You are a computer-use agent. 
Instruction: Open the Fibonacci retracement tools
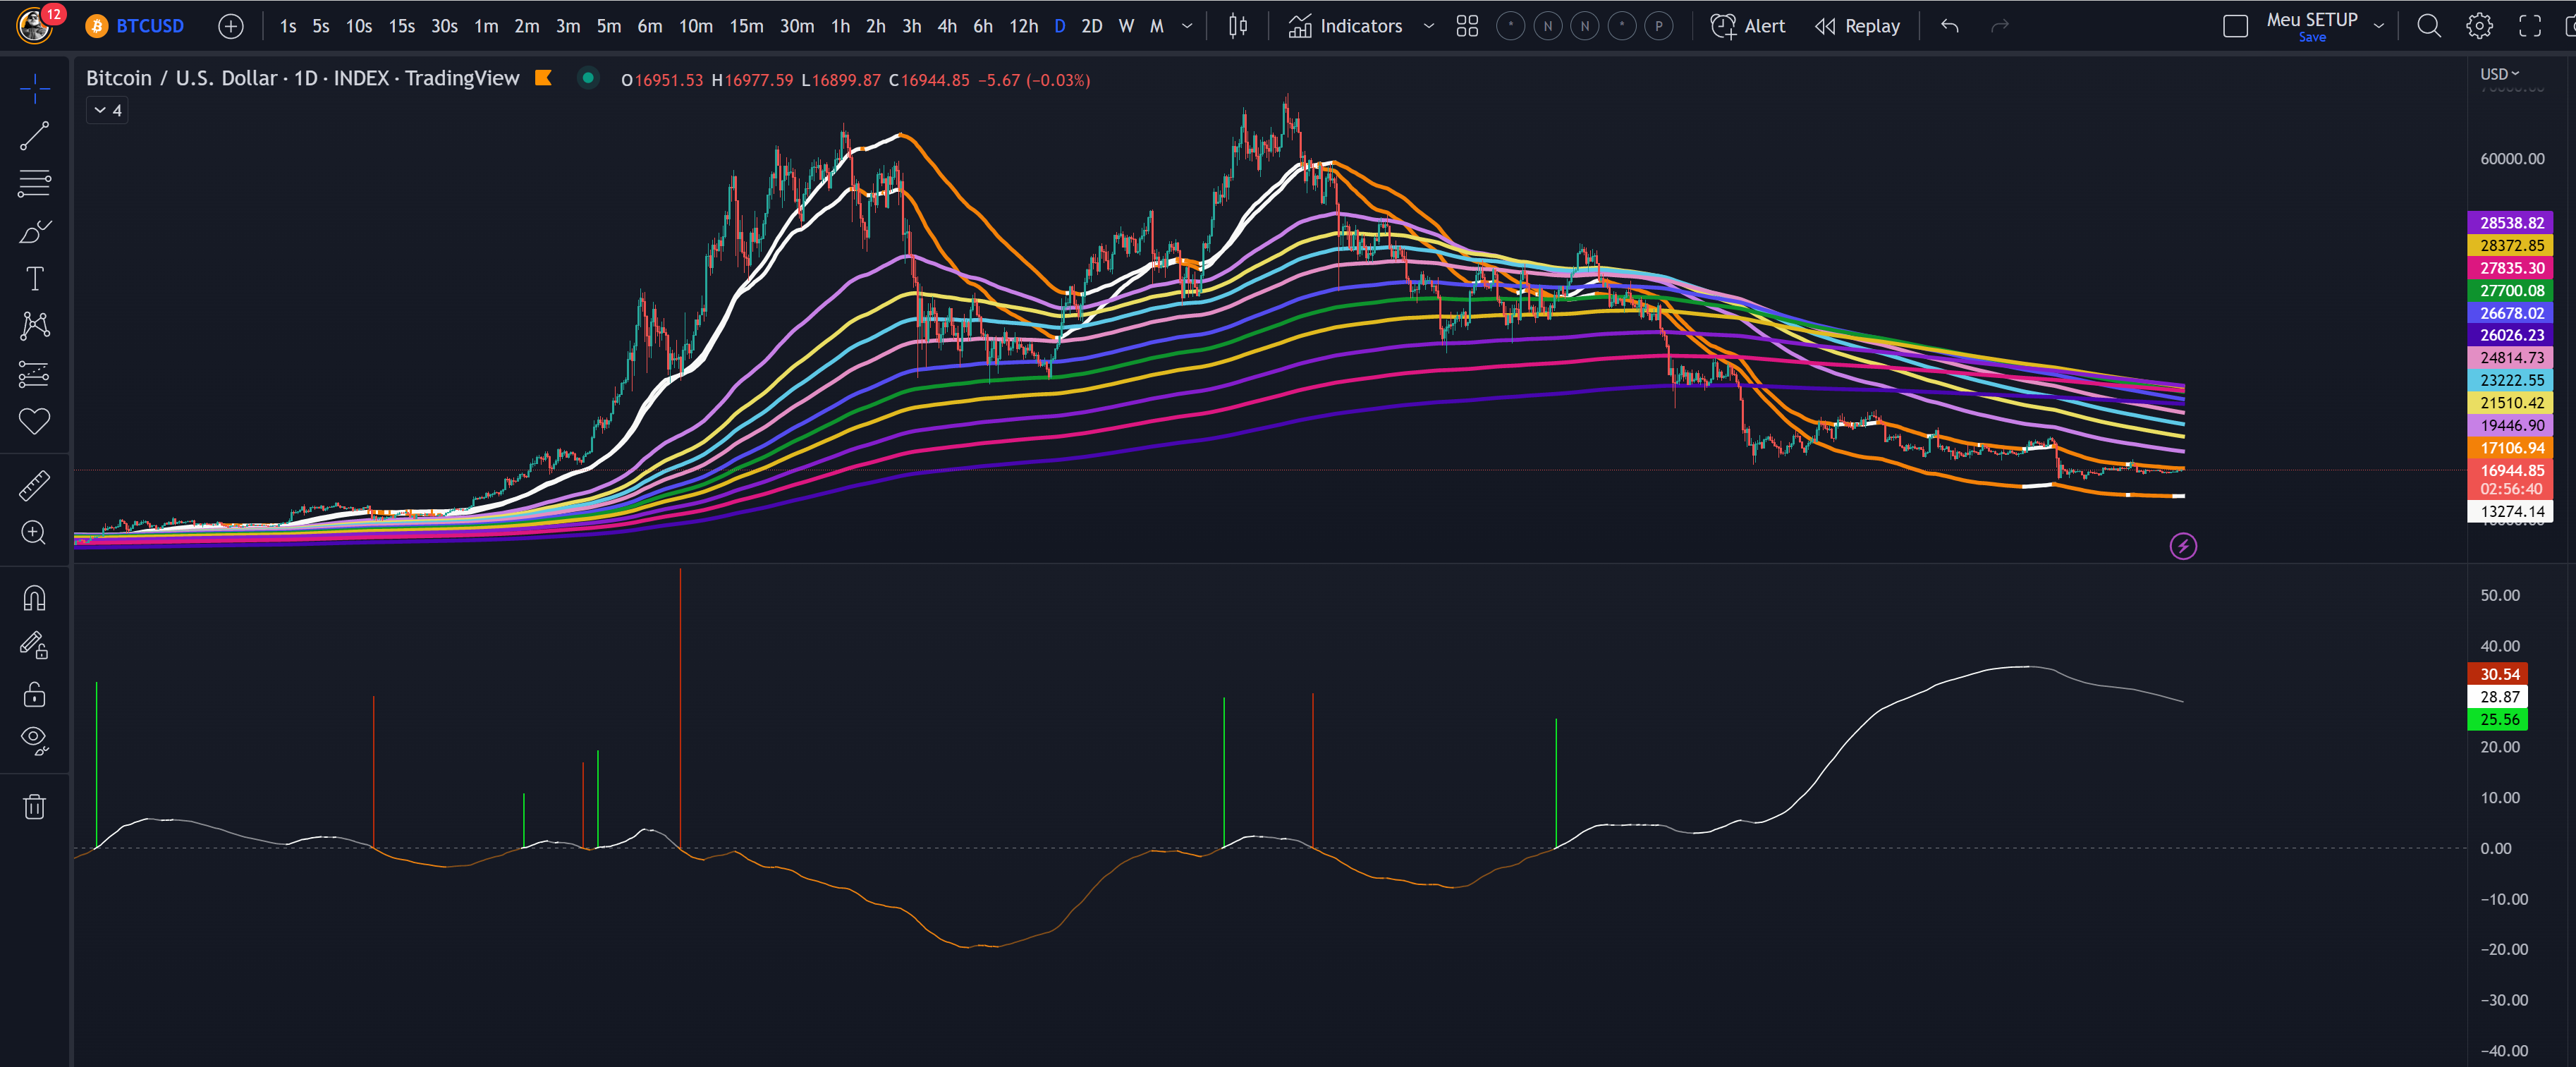pyautogui.click(x=34, y=183)
